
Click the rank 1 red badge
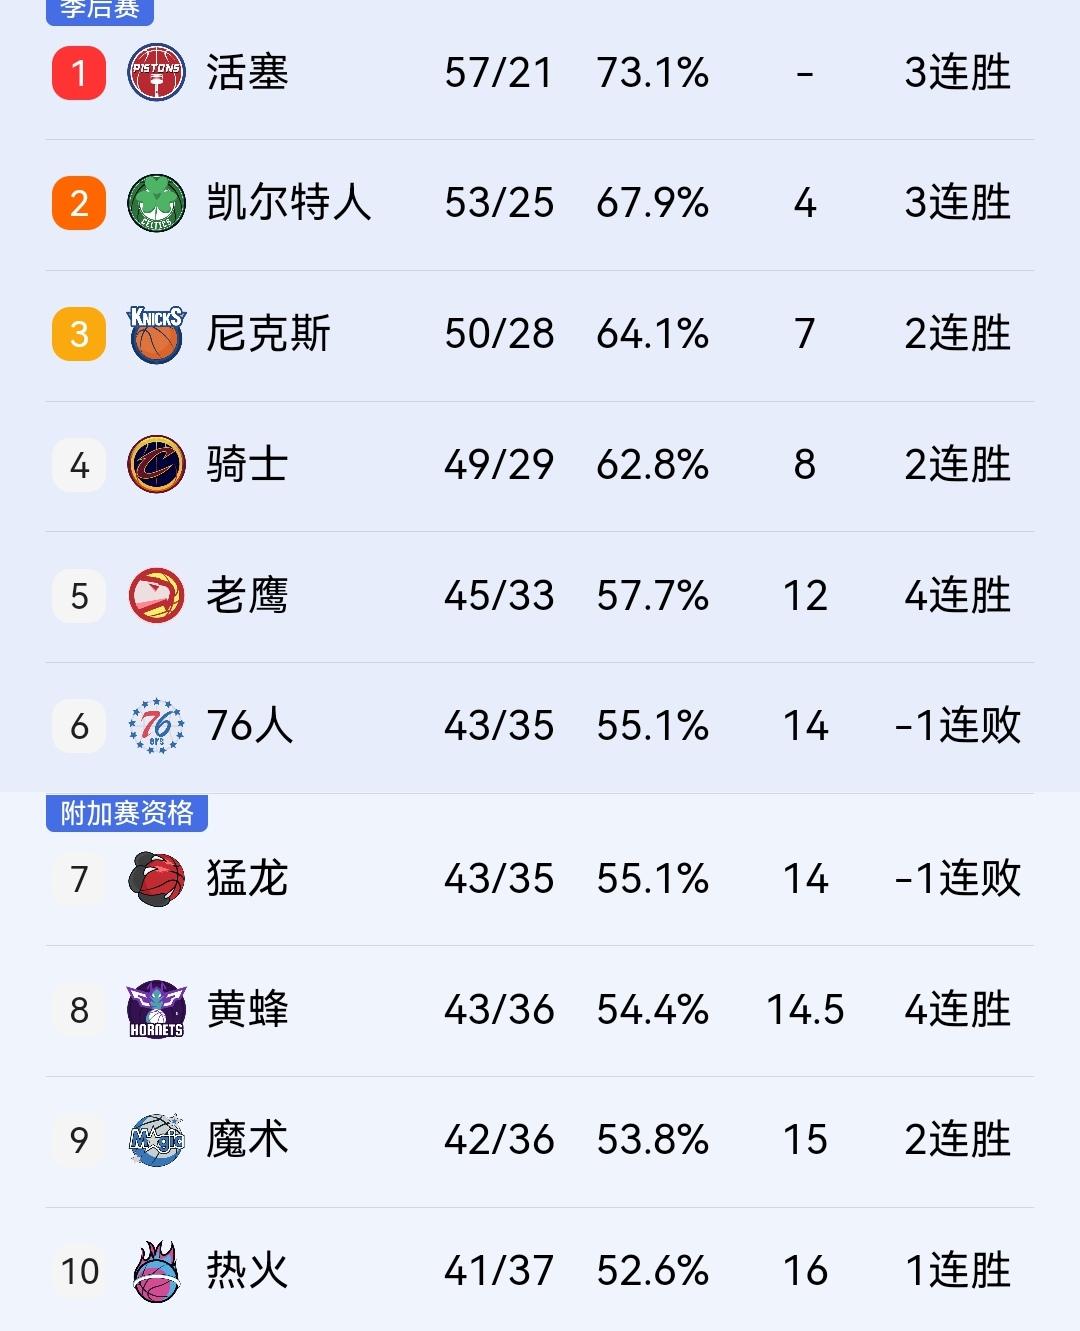click(78, 70)
